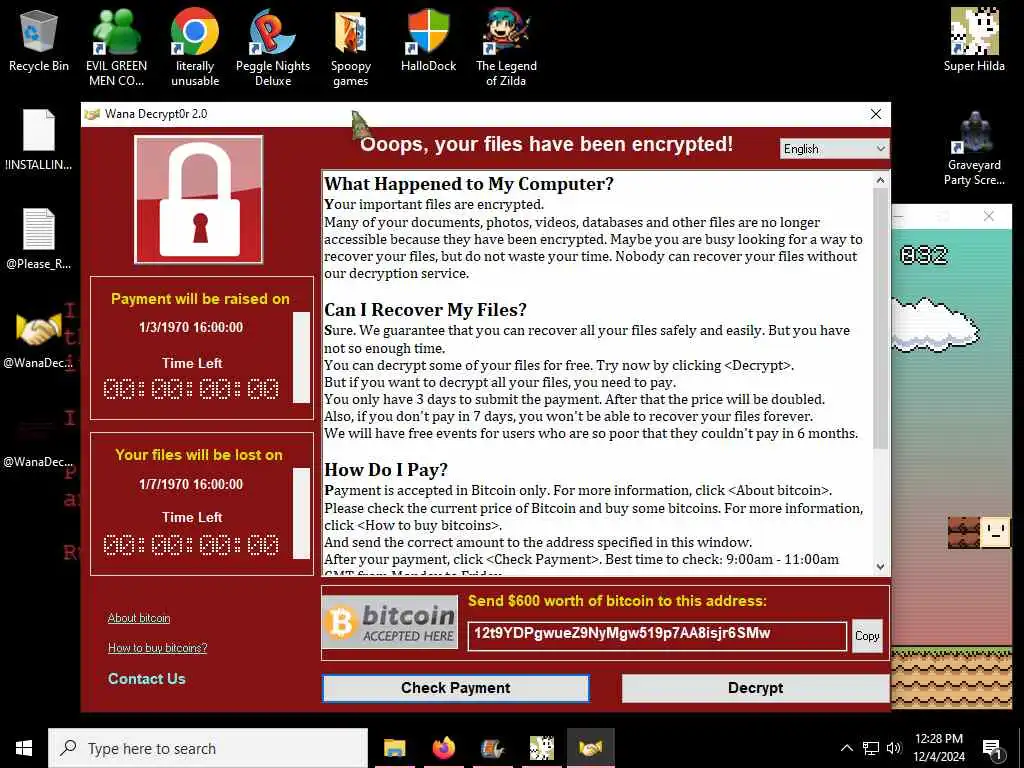
Task: Switch to the Super Hilda taskbar app
Action: pos(541,748)
